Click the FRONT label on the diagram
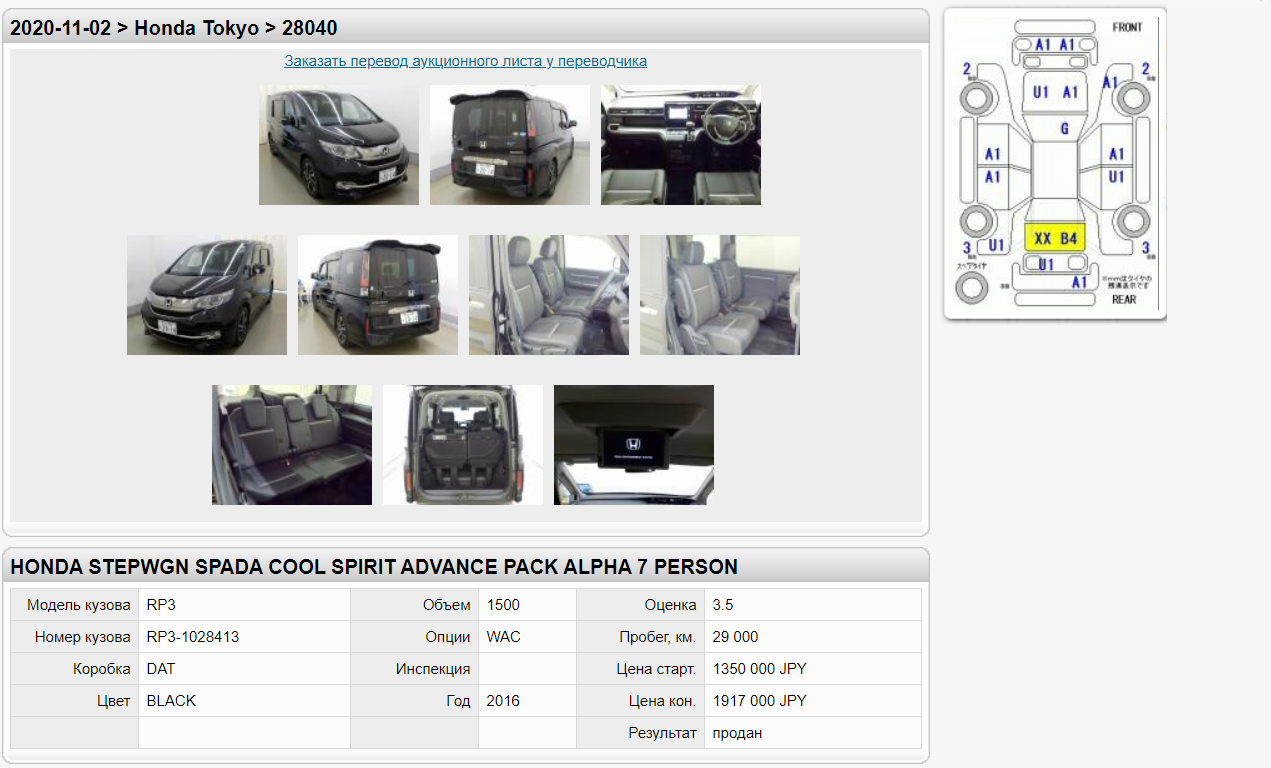1271x768 pixels. coord(1127,27)
